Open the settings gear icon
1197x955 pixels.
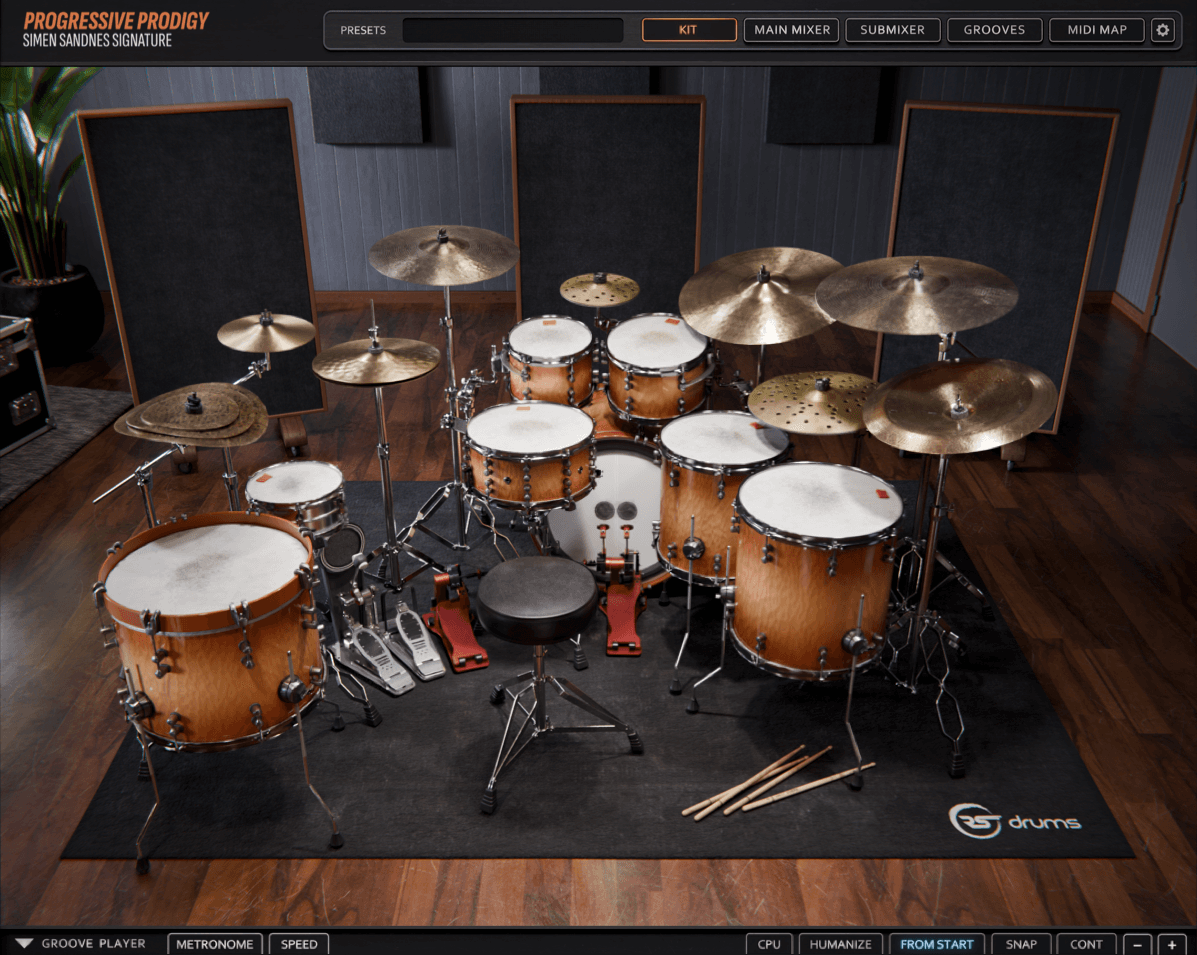1162,30
